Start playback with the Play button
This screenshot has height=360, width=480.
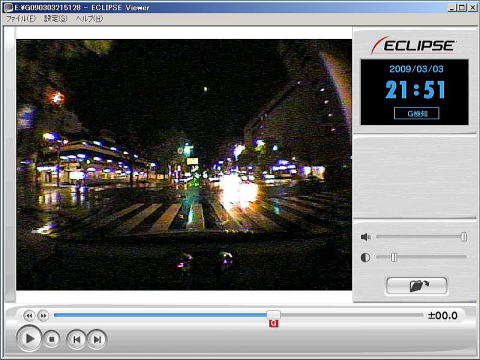pyautogui.click(x=29, y=339)
